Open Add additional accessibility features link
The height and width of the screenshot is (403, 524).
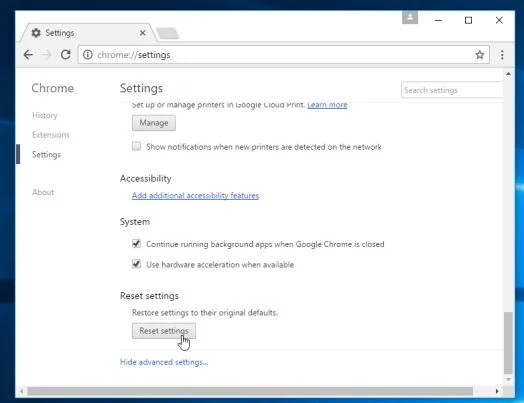tap(195, 195)
